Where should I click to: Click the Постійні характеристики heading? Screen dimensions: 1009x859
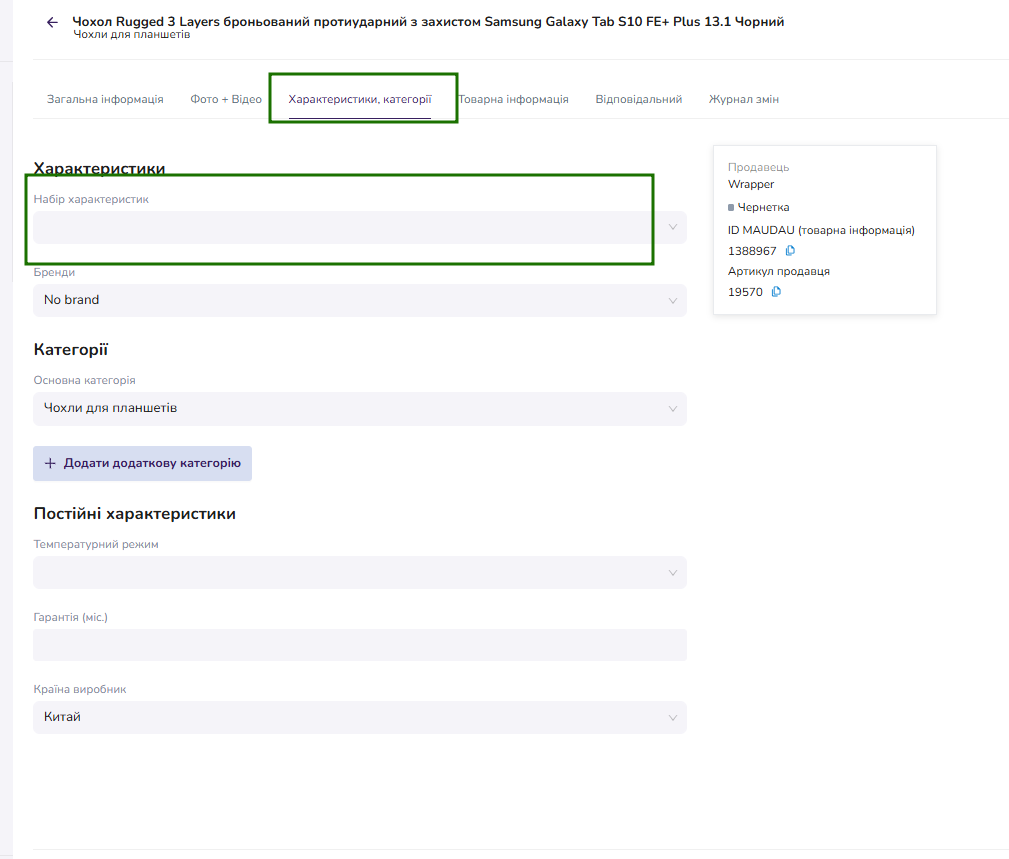coord(134,513)
